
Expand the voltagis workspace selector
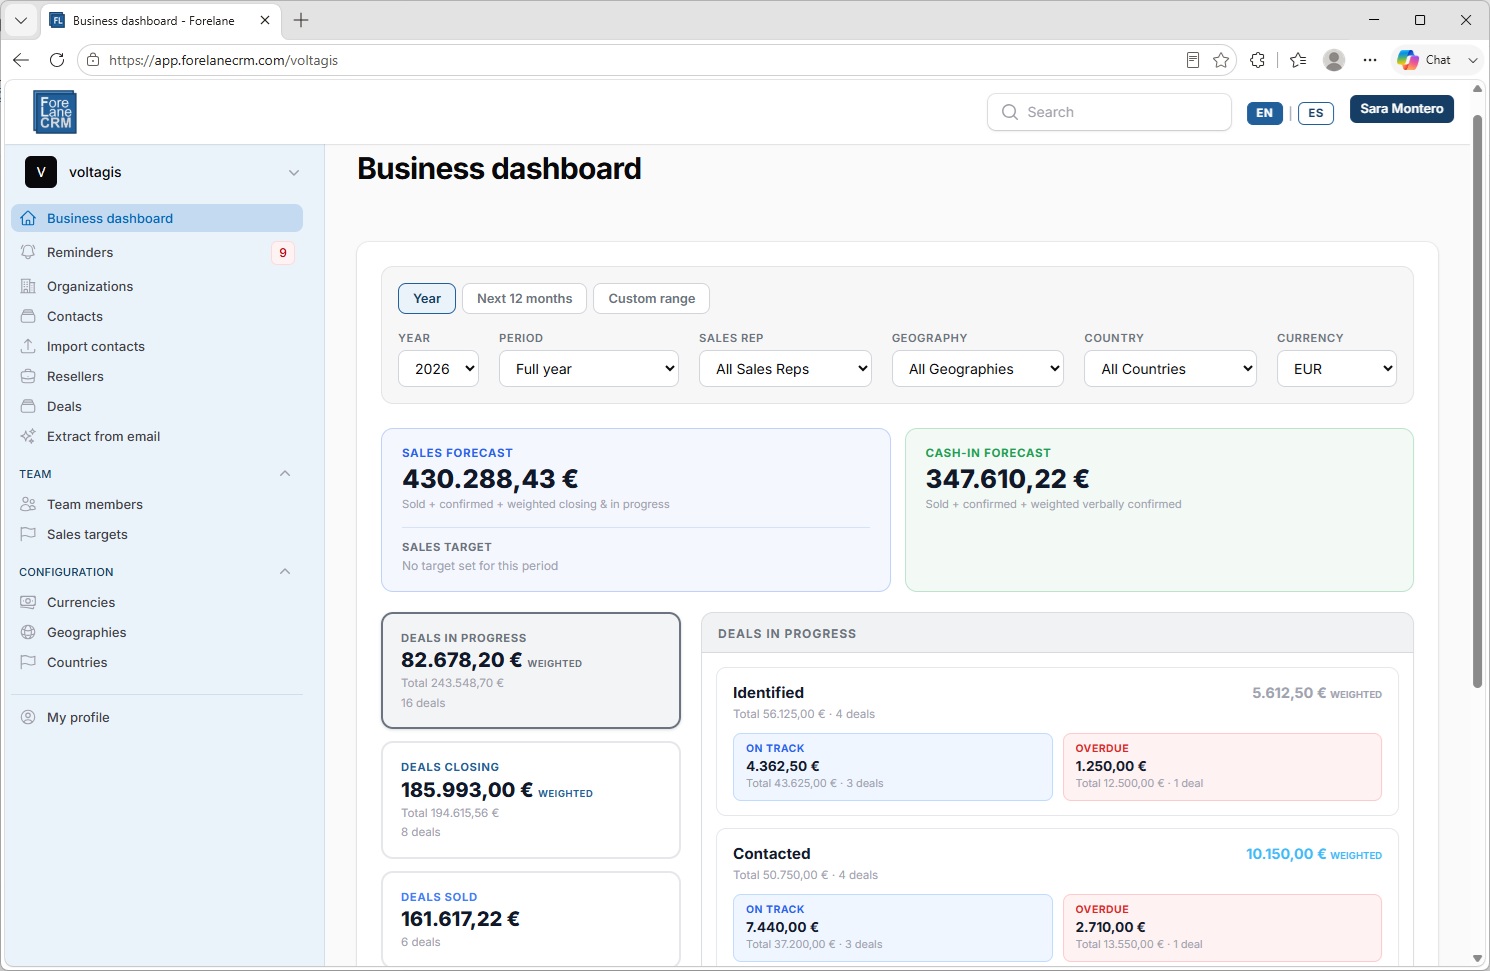click(x=294, y=172)
